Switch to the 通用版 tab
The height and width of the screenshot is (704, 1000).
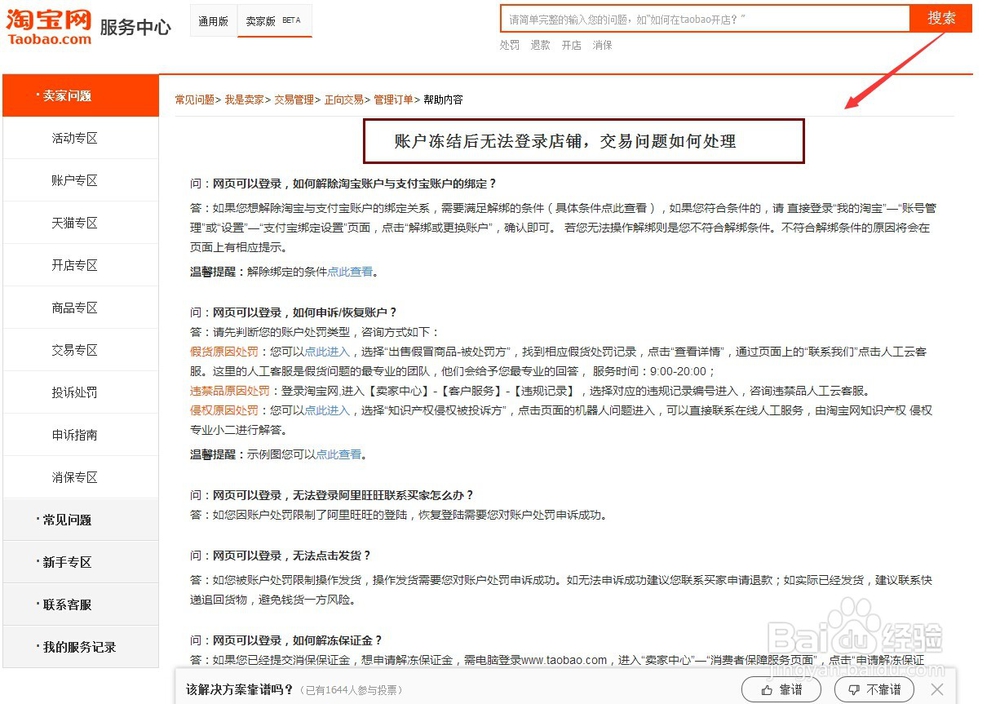[212, 20]
